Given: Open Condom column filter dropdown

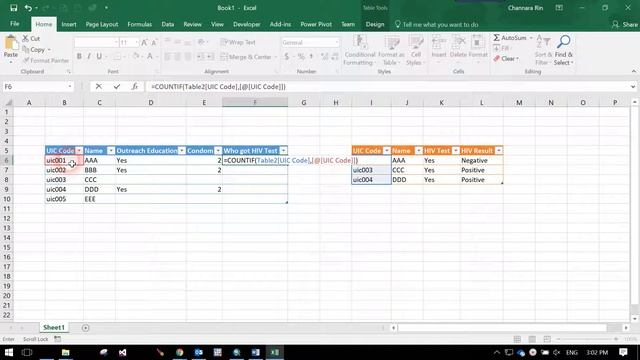Looking at the screenshot, I should tap(218, 151).
